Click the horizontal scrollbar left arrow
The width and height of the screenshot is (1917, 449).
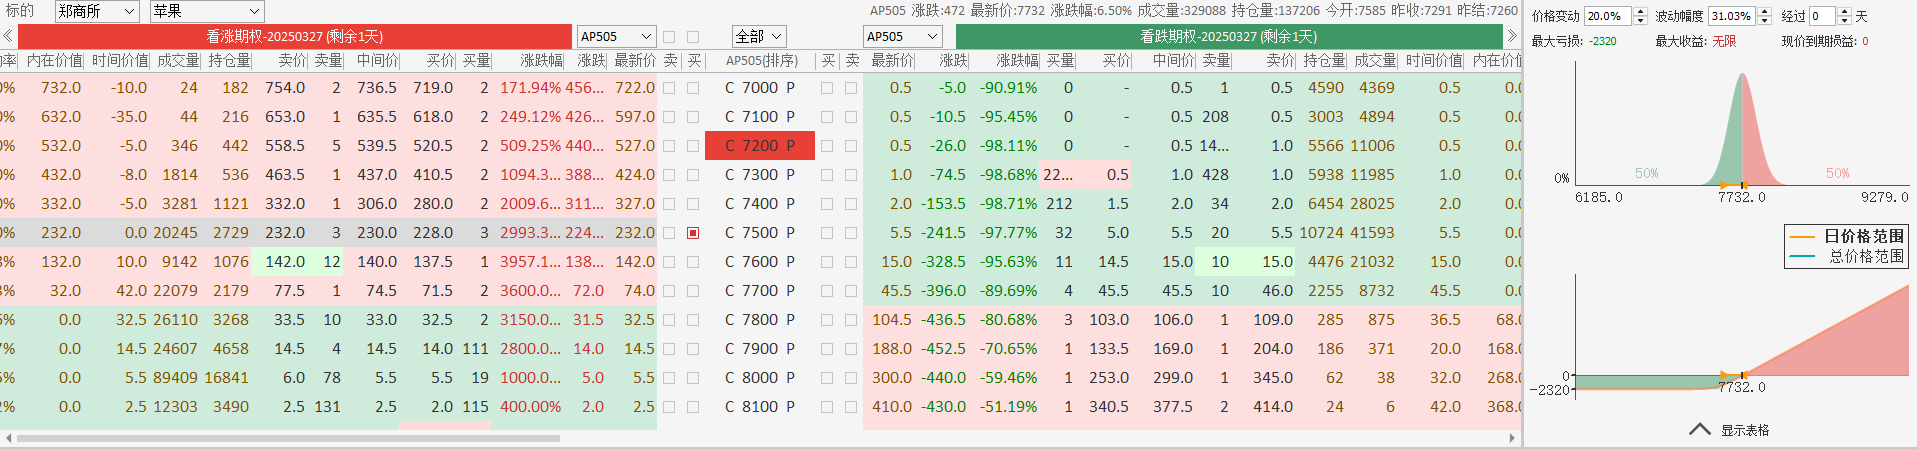point(8,438)
